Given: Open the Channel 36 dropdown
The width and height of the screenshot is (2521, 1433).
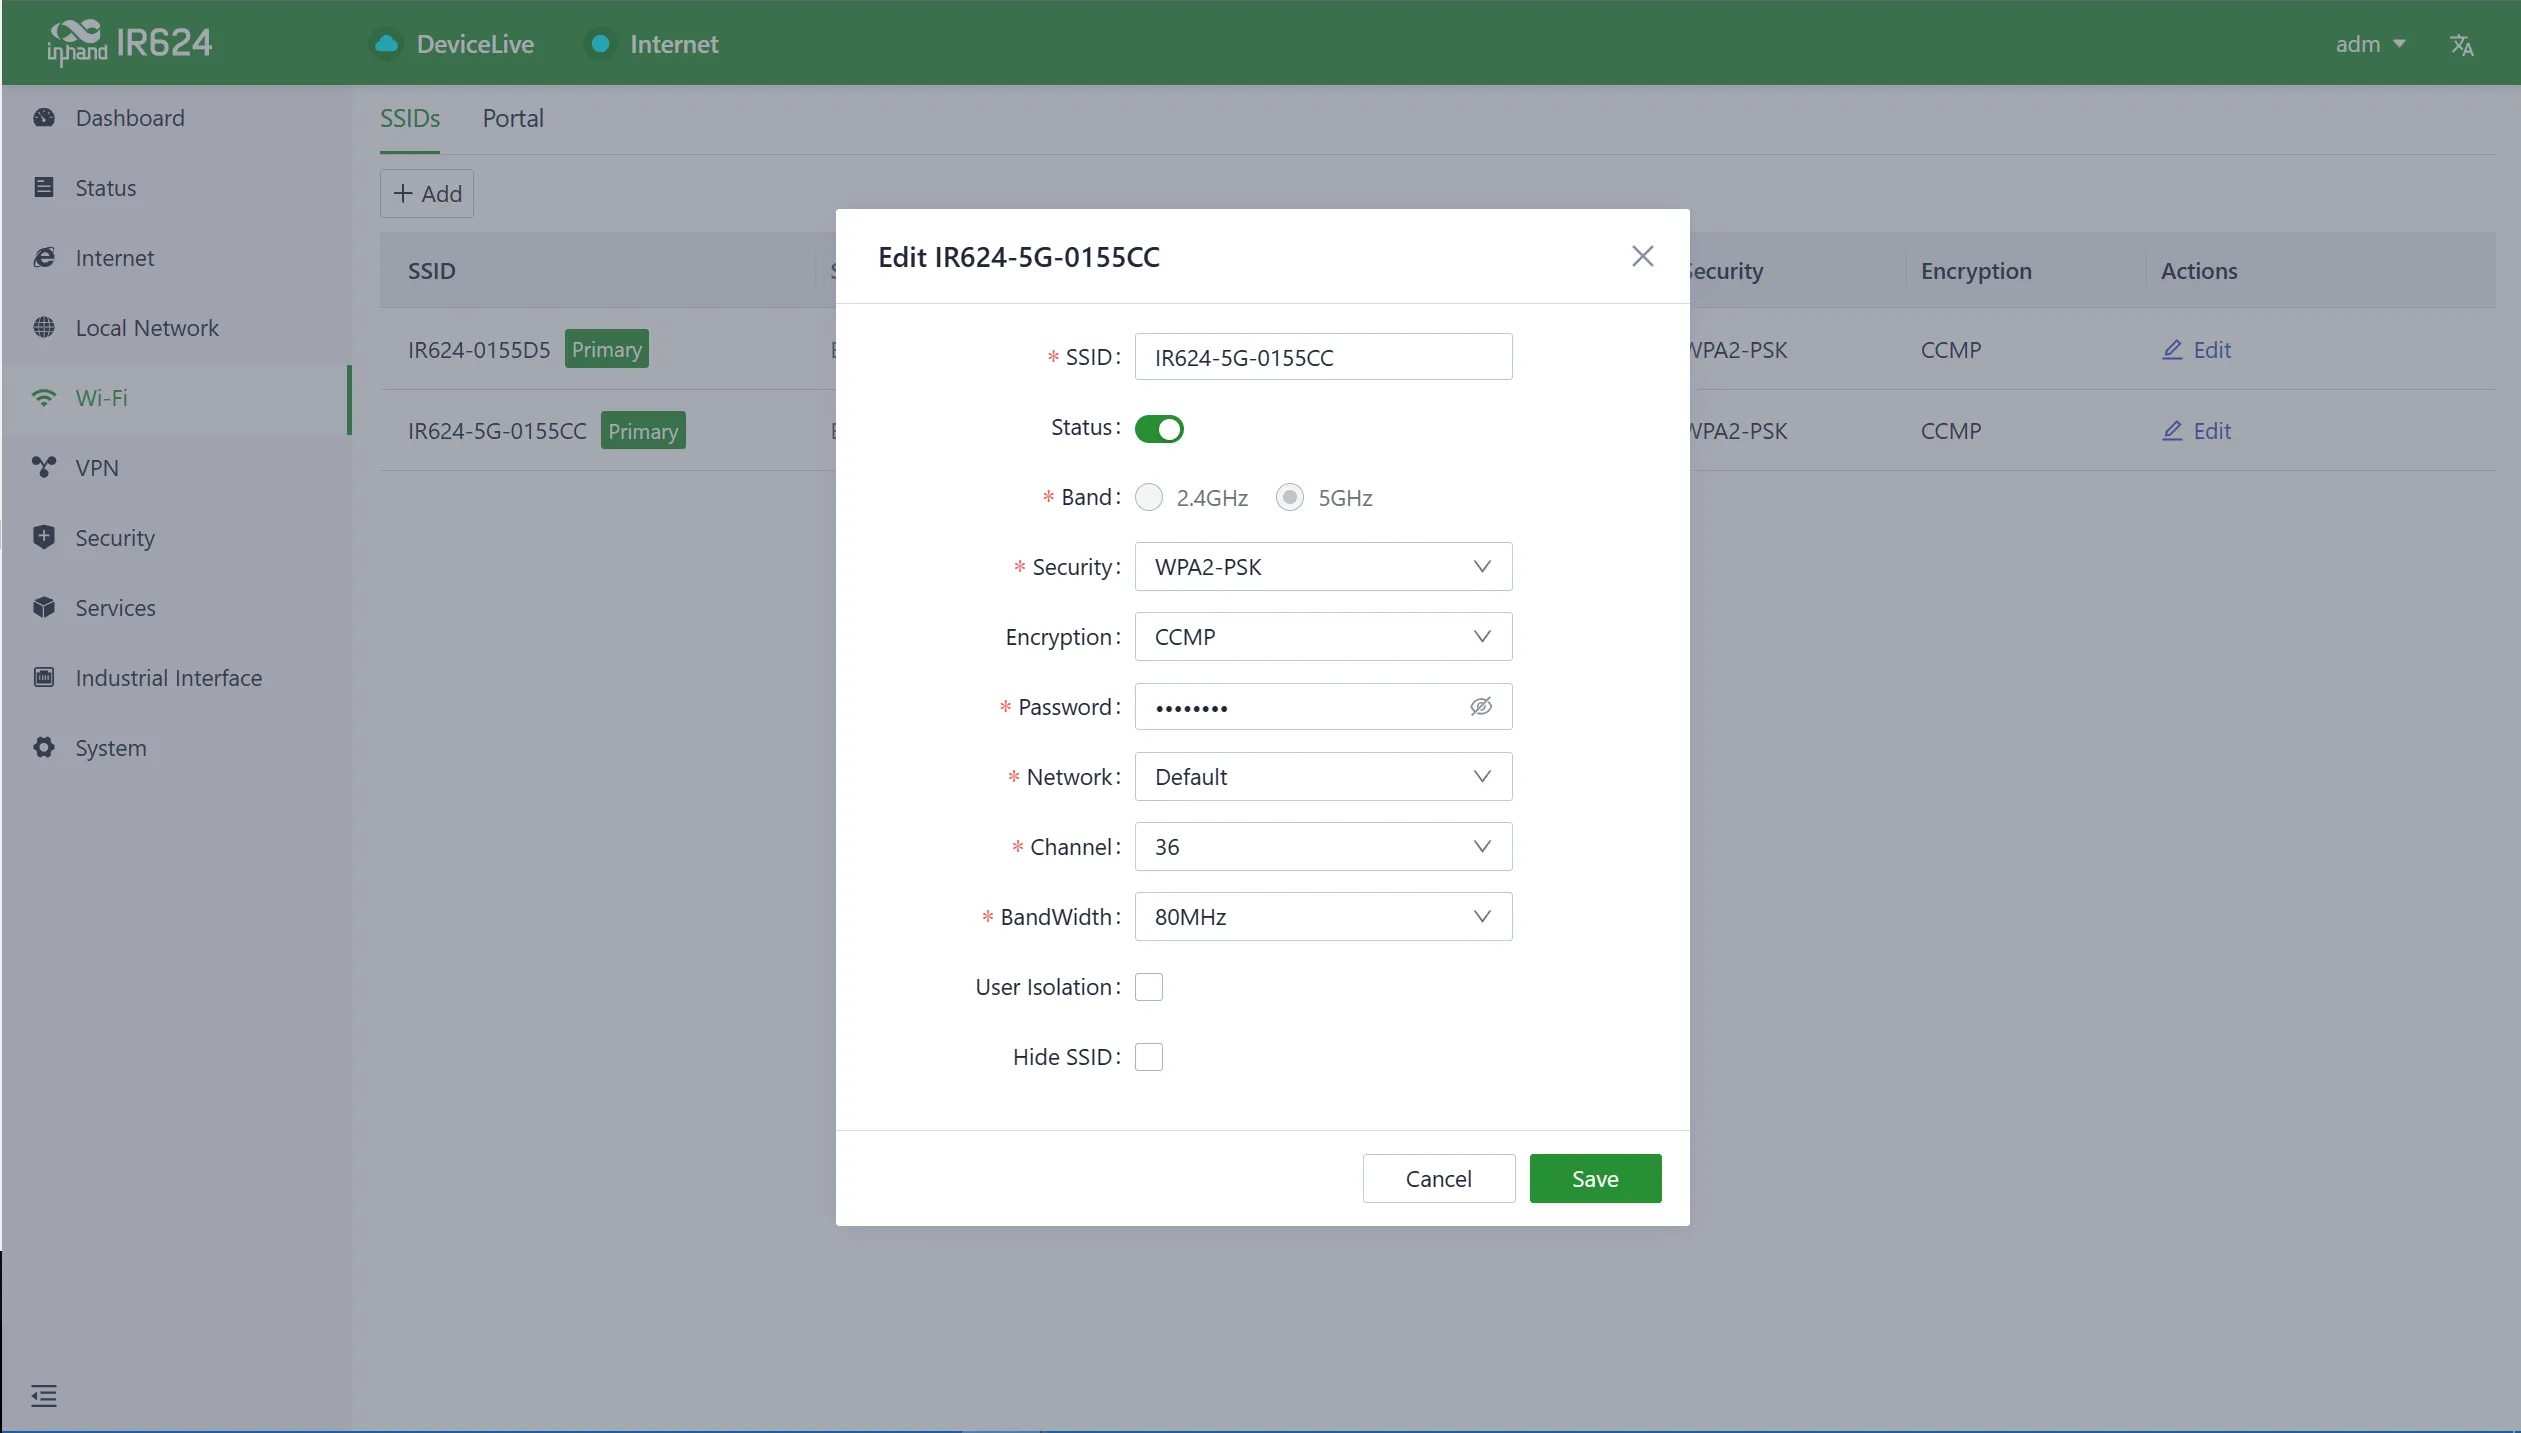Looking at the screenshot, I should point(1323,847).
